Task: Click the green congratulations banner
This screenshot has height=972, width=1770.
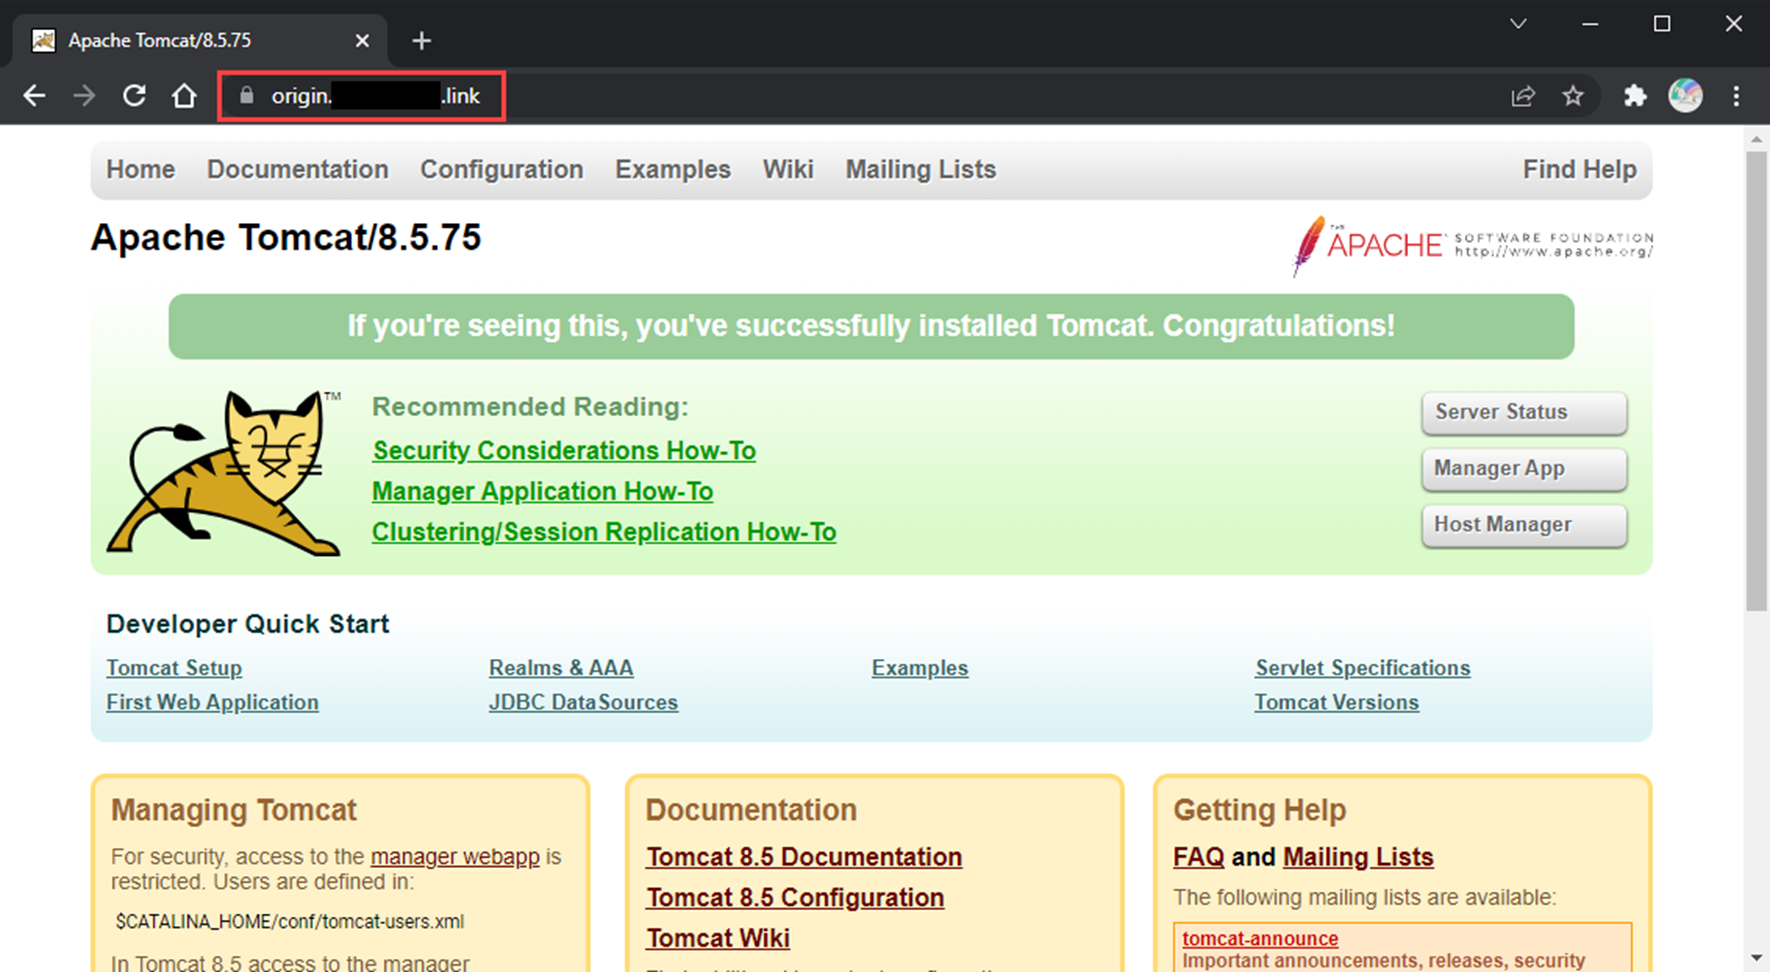Action: (x=871, y=327)
